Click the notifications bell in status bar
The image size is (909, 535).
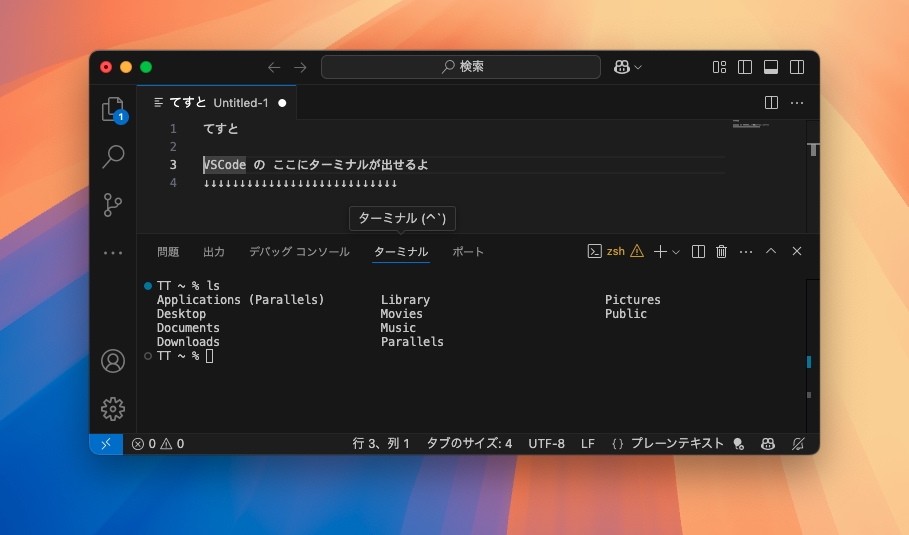[798, 444]
